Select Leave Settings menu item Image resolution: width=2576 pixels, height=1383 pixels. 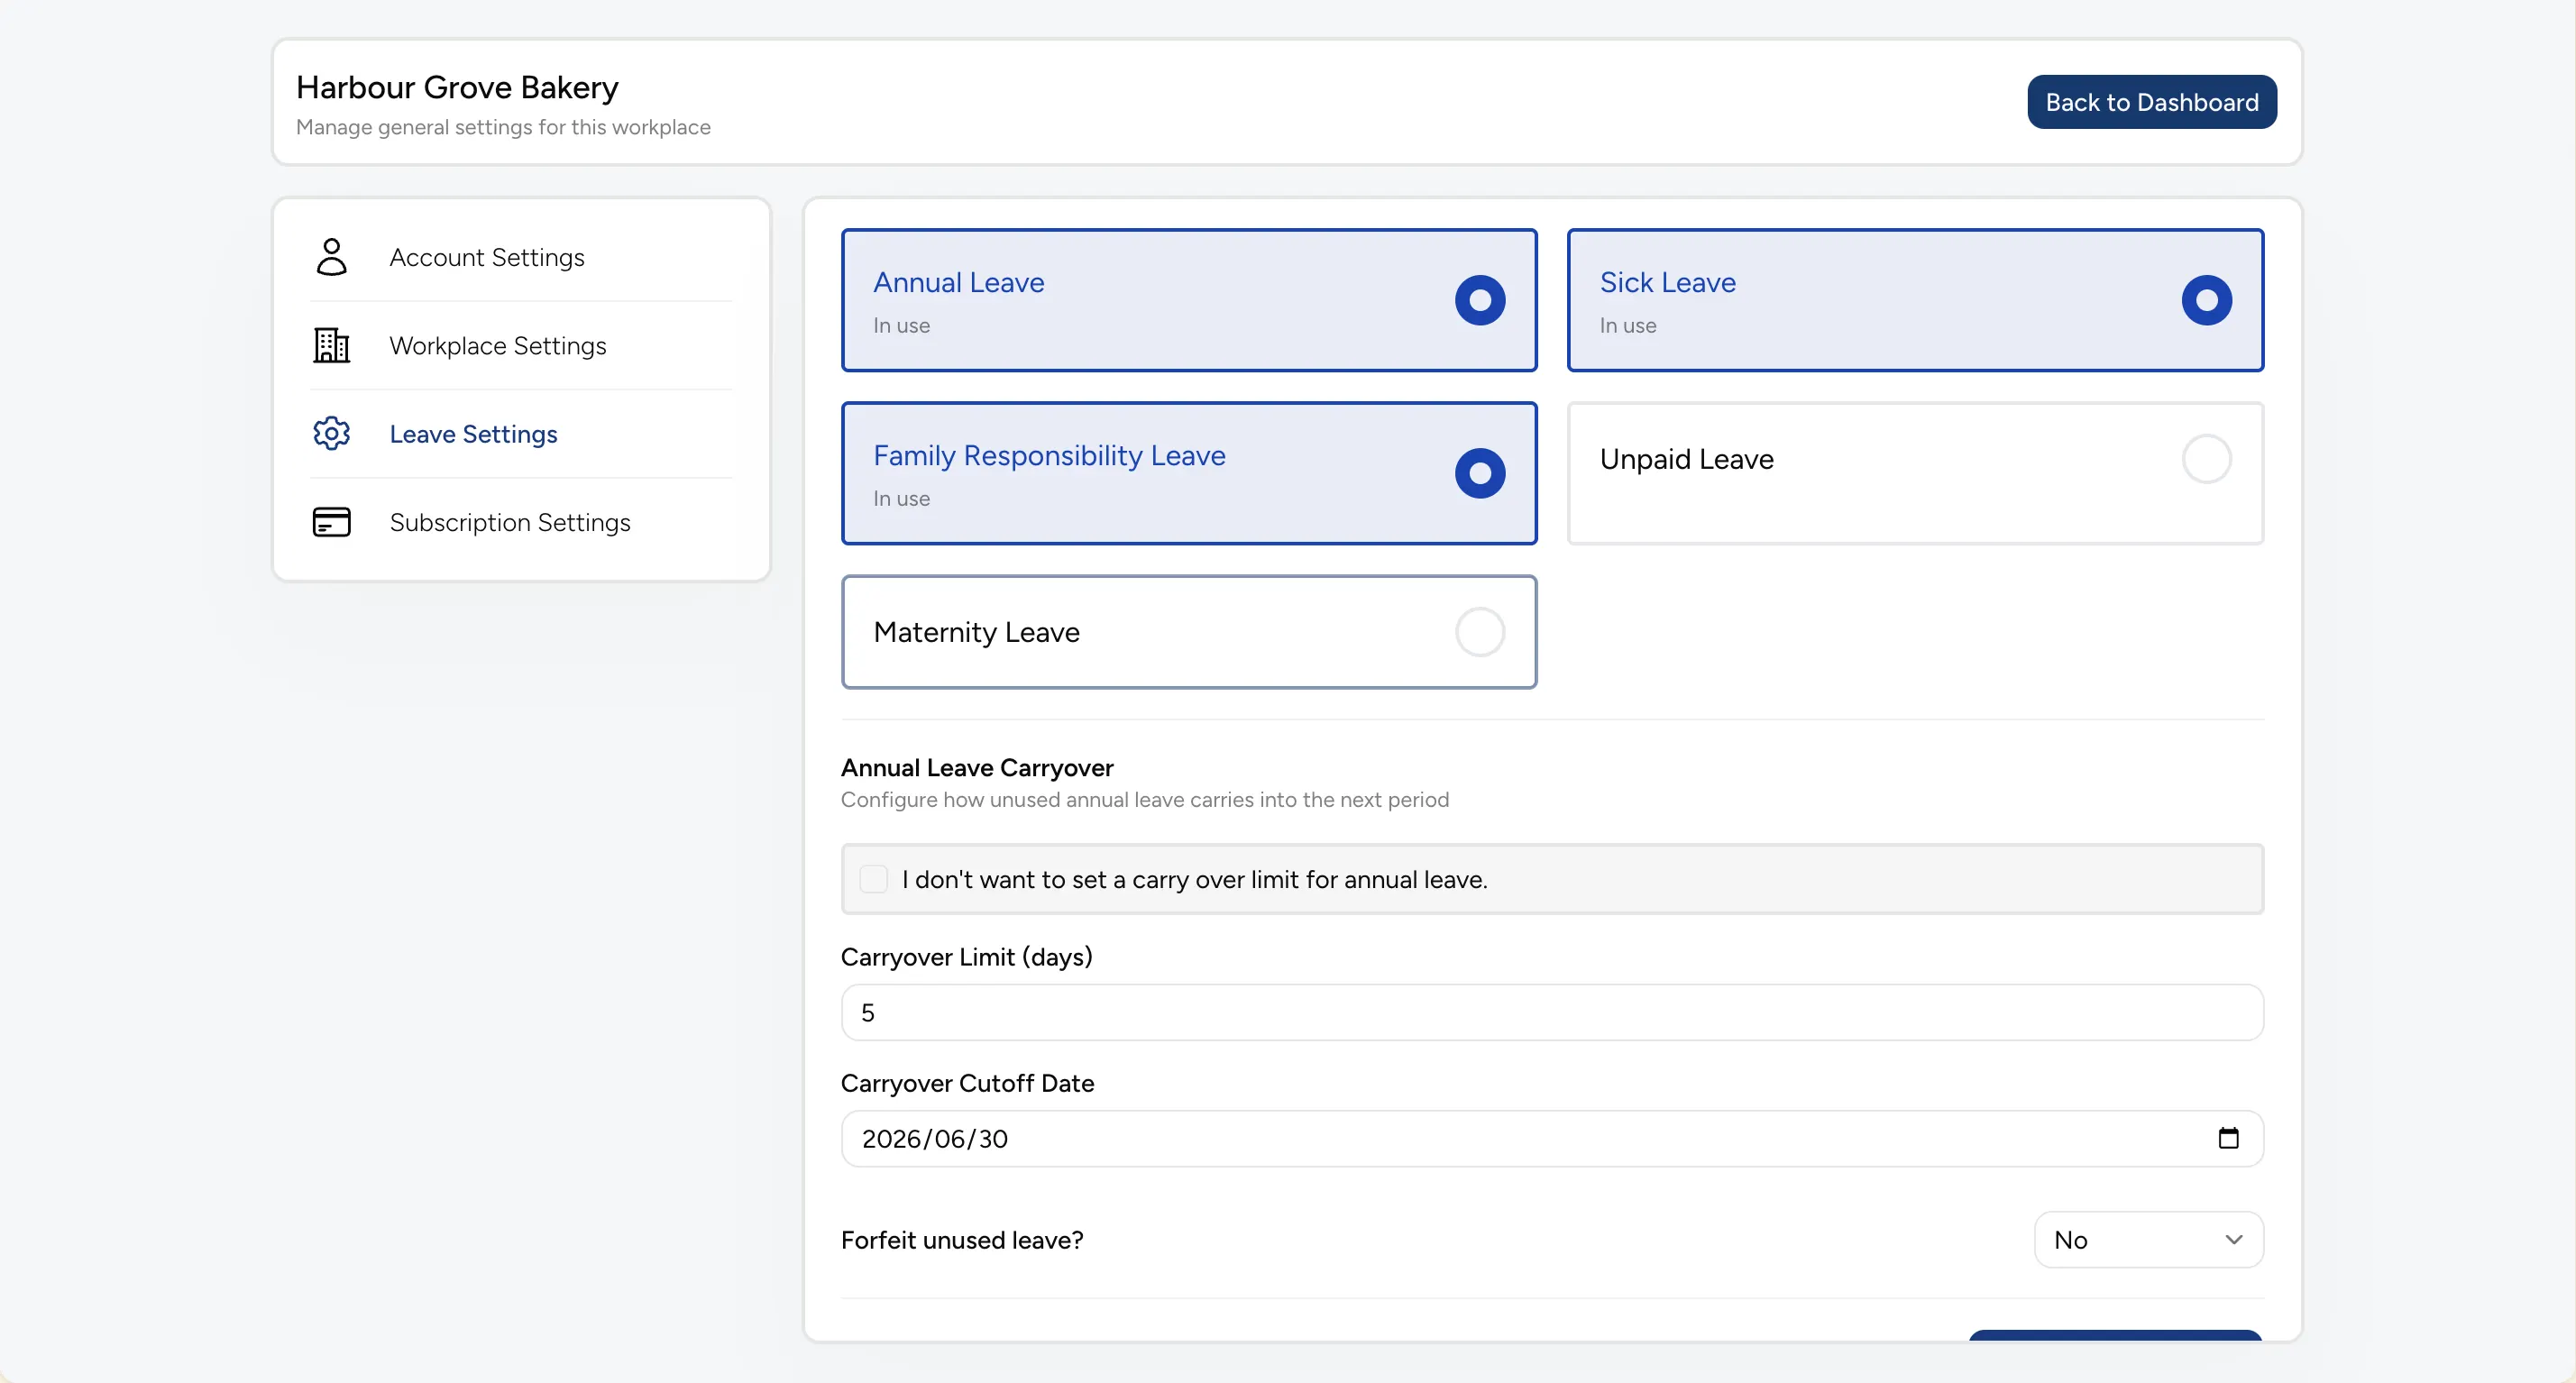tap(521, 433)
